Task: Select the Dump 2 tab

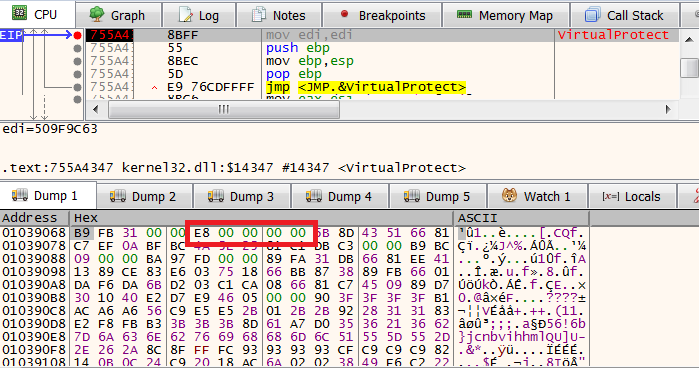Action: pos(145,196)
